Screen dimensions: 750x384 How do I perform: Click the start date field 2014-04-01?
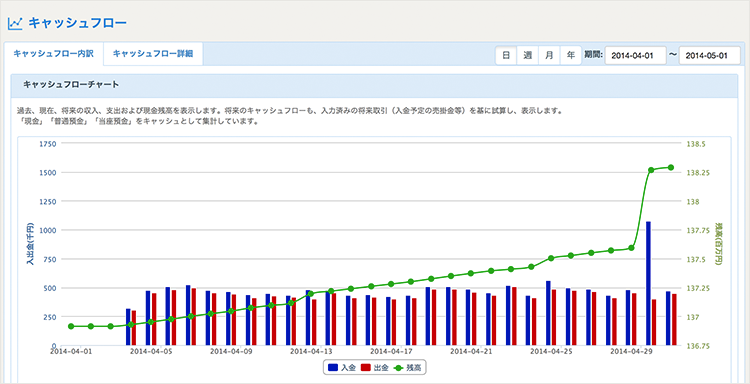point(636,55)
